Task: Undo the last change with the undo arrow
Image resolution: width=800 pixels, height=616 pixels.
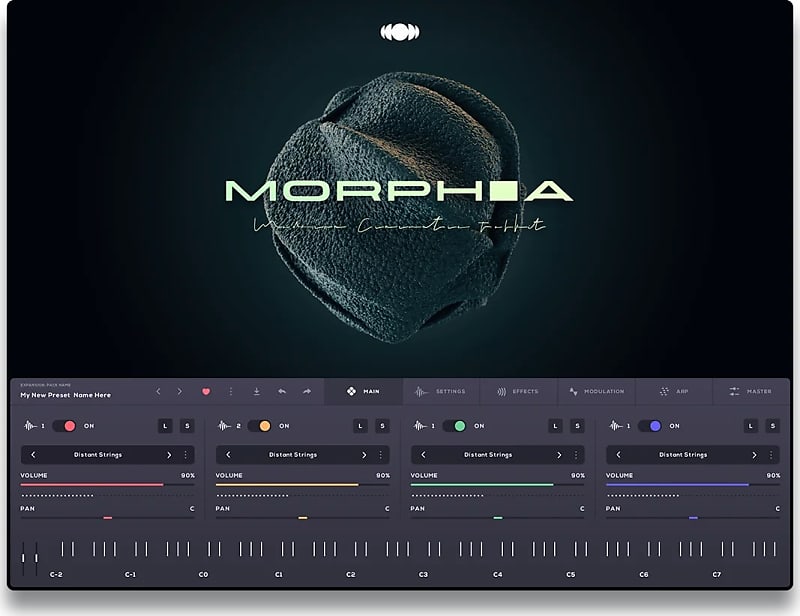Action: (x=281, y=391)
